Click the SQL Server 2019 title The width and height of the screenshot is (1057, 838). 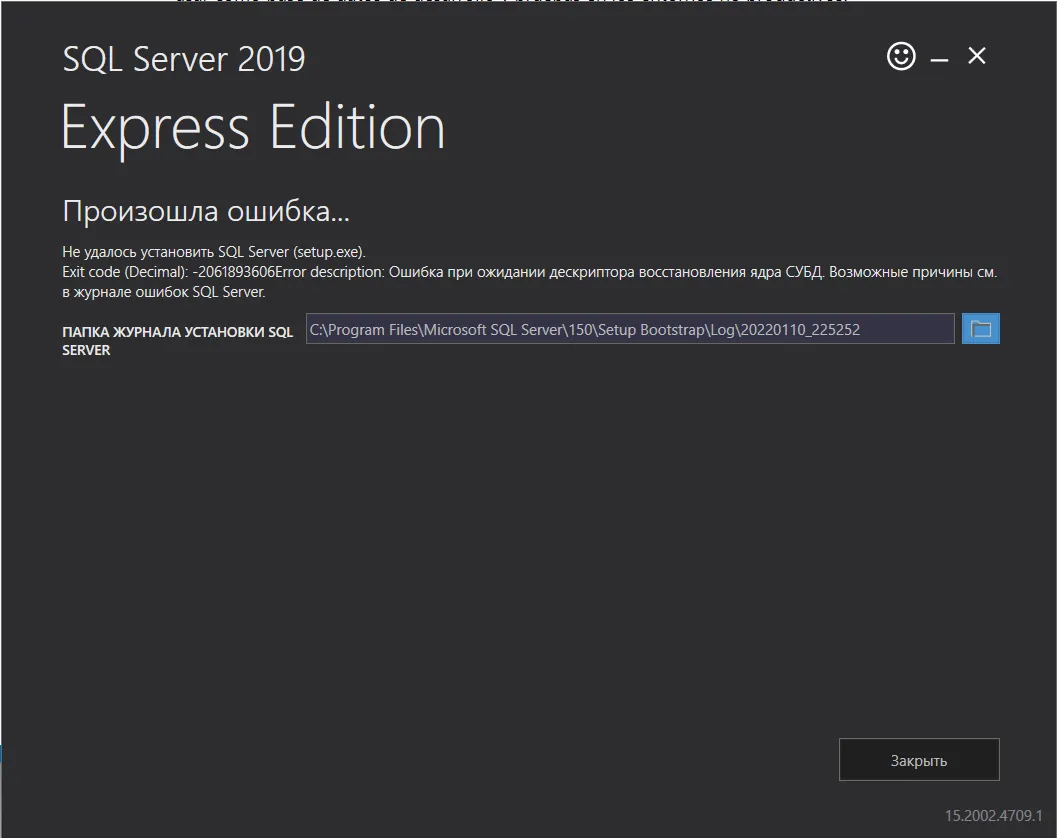pyautogui.click(x=183, y=59)
